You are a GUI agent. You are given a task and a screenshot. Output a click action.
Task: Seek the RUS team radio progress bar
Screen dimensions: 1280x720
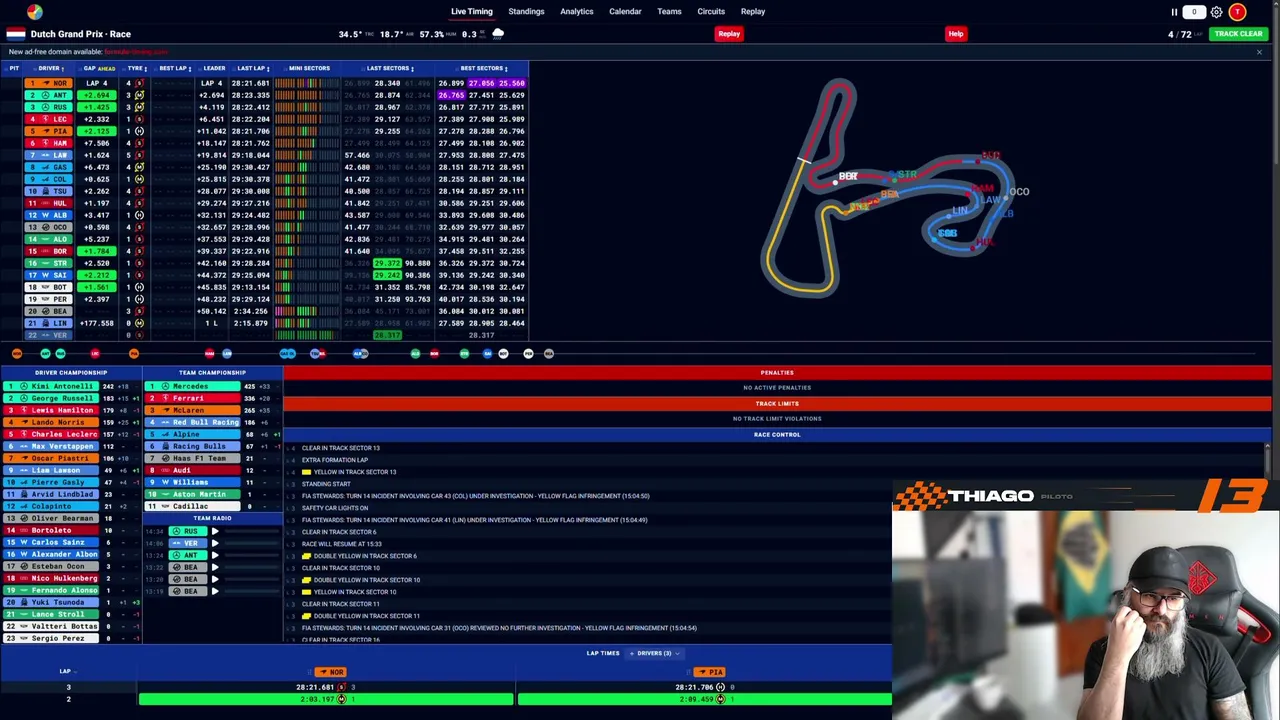coord(251,531)
